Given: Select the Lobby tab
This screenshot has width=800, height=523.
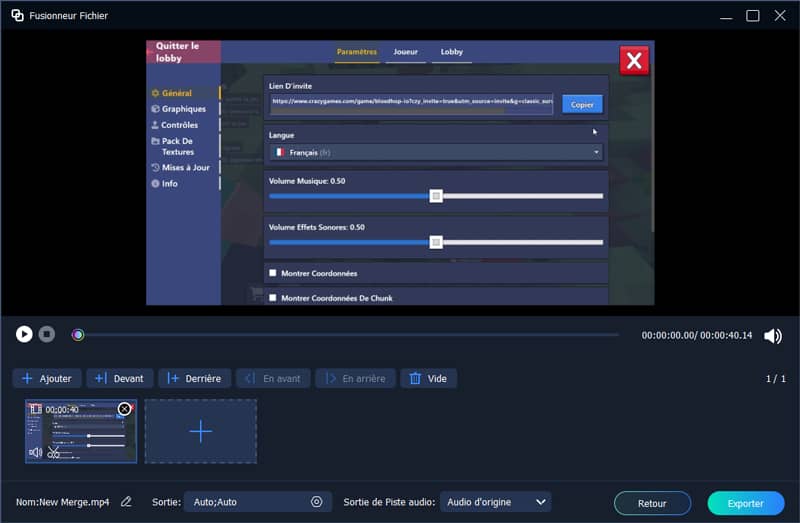Looking at the screenshot, I should 451,52.
